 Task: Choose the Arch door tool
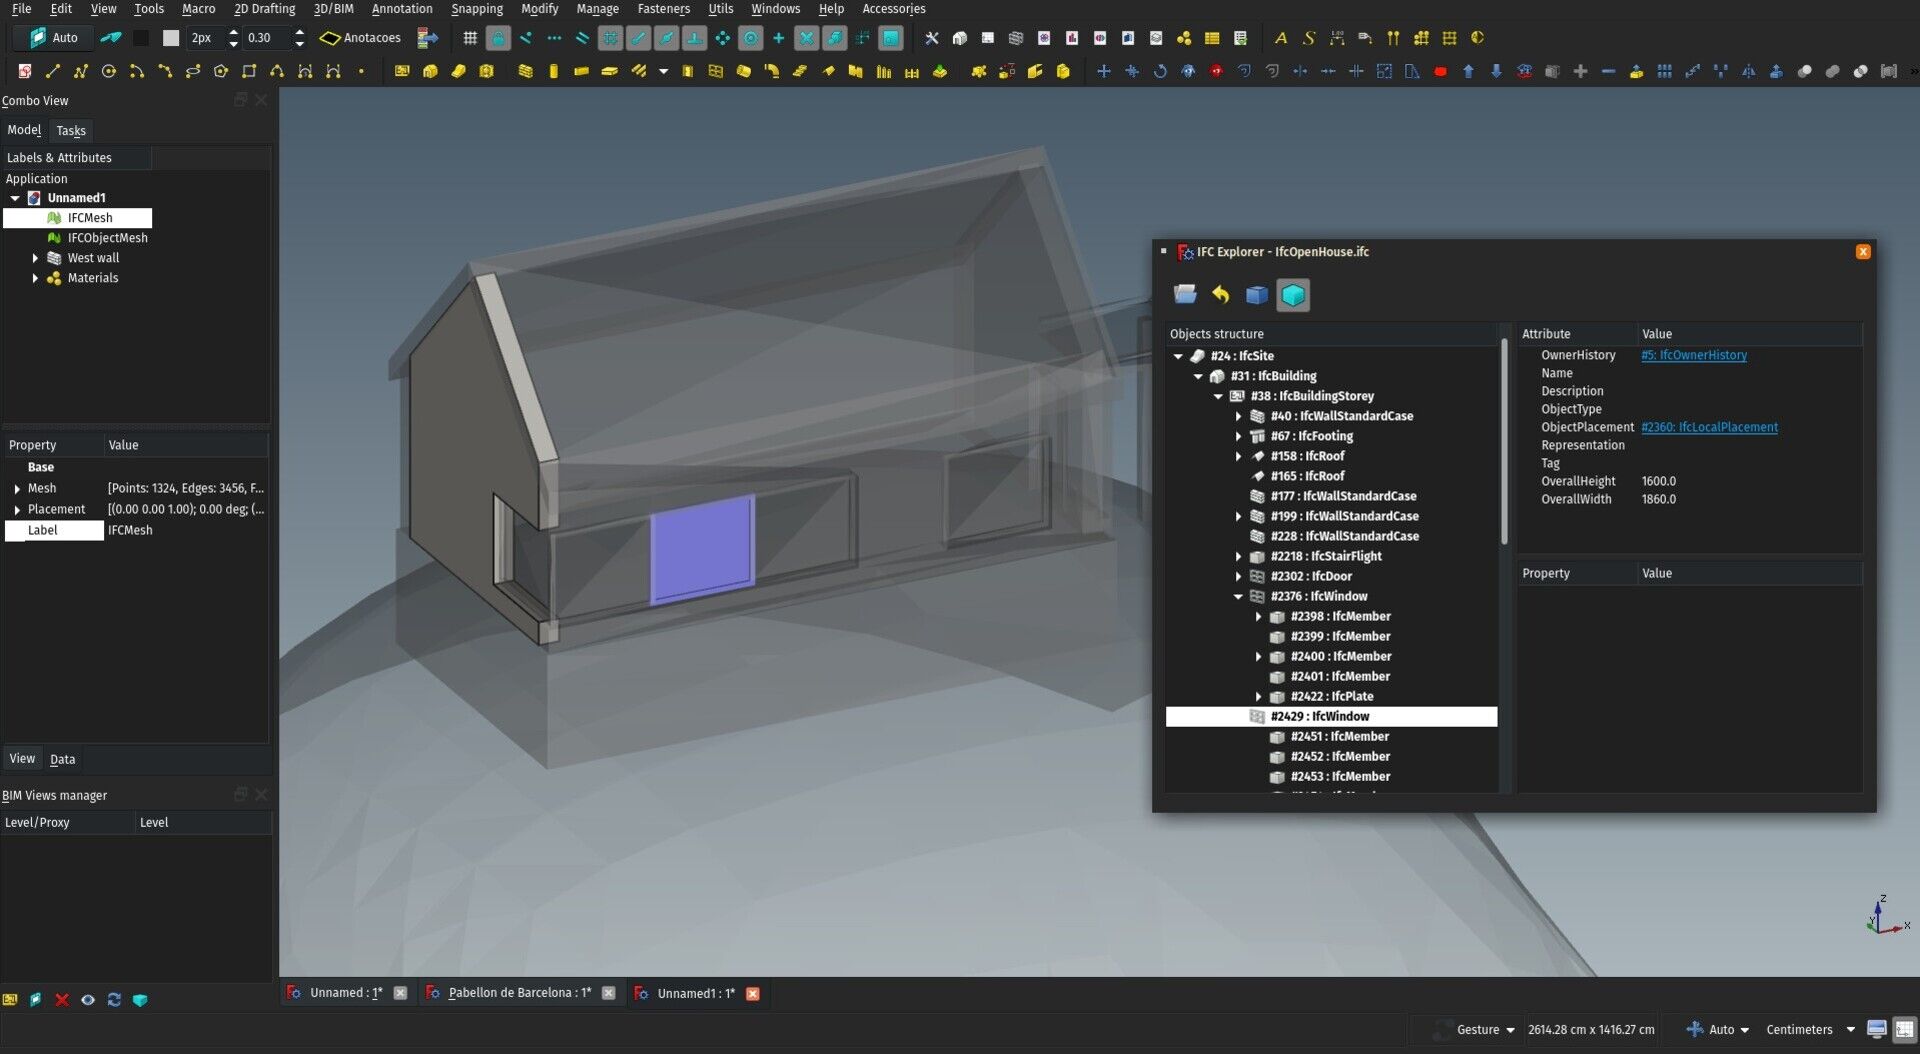pos(687,71)
